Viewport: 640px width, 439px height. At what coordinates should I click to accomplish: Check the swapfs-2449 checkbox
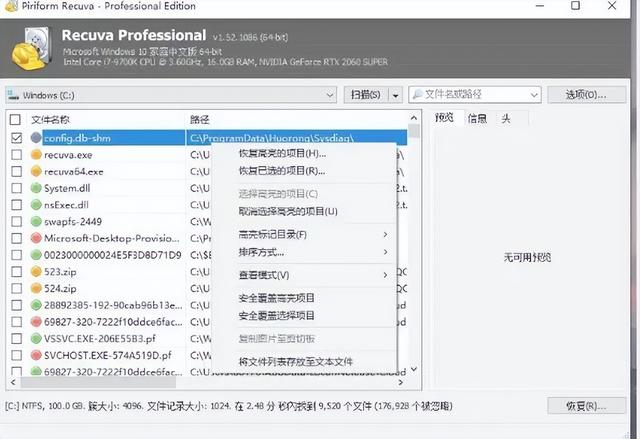click(x=16, y=222)
